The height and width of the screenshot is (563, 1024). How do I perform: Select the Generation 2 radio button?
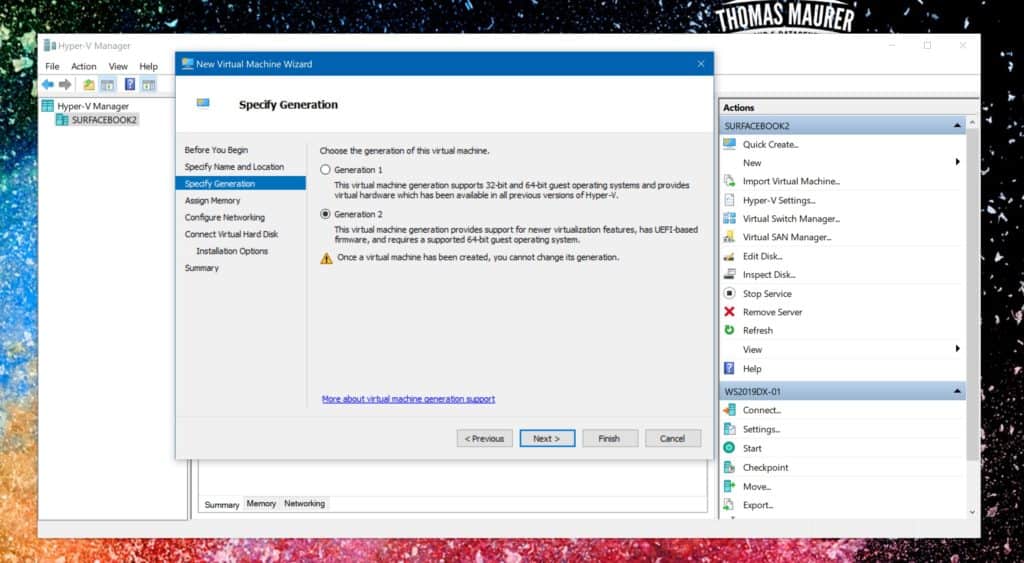pos(325,214)
